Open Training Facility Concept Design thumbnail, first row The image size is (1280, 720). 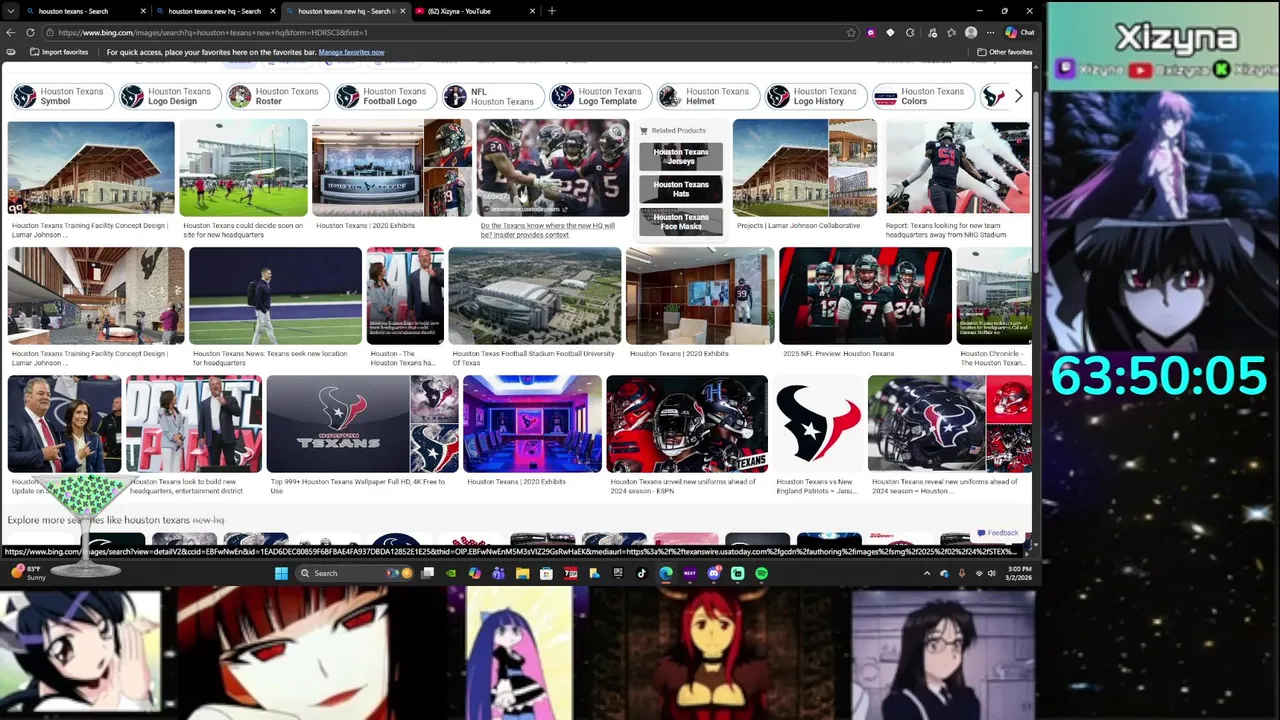[91, 168]
